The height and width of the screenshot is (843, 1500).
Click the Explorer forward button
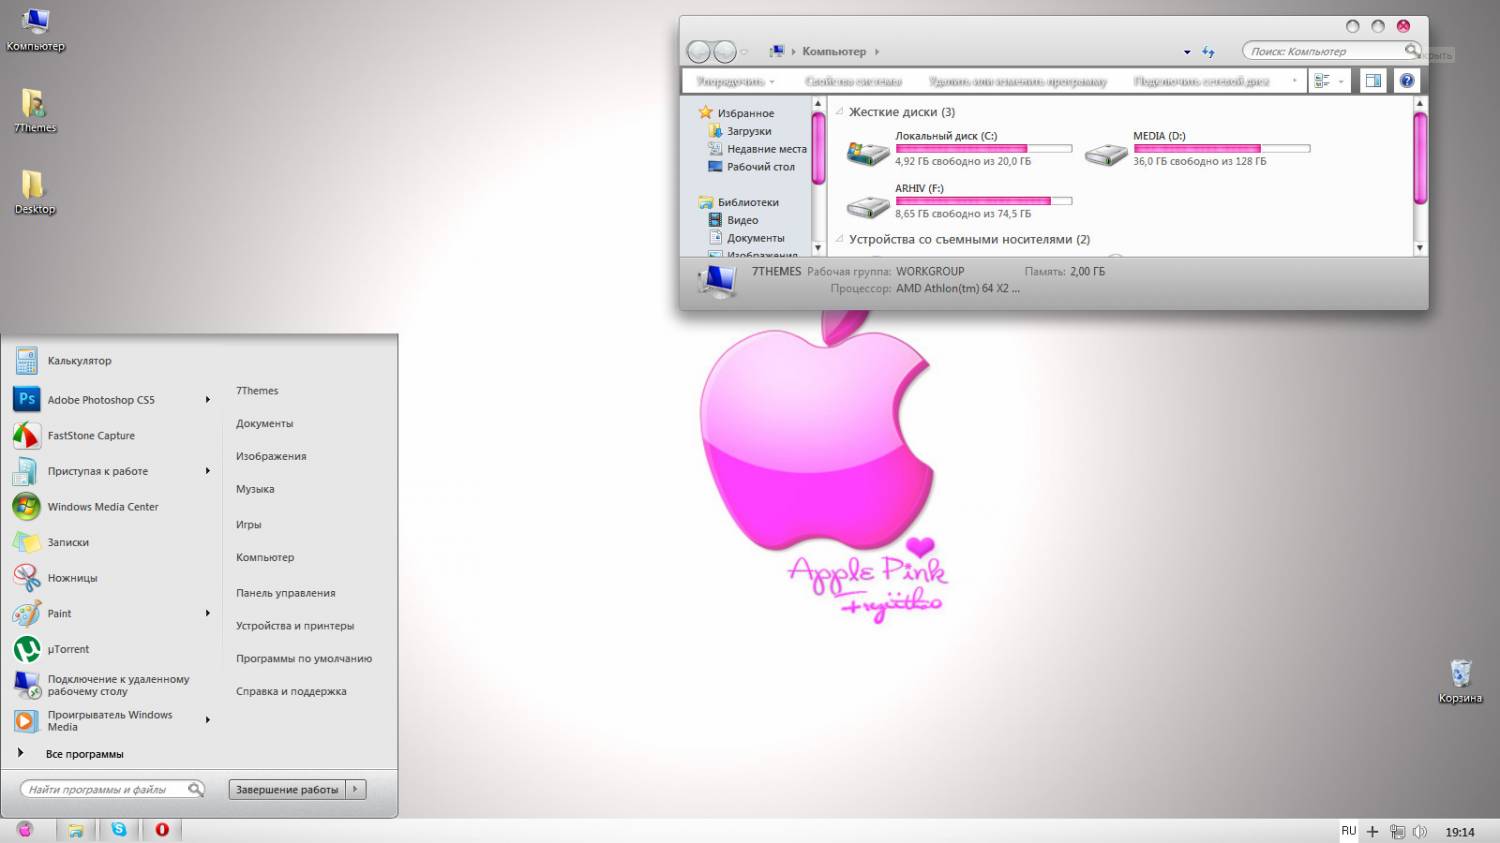(x=725, y=51)
